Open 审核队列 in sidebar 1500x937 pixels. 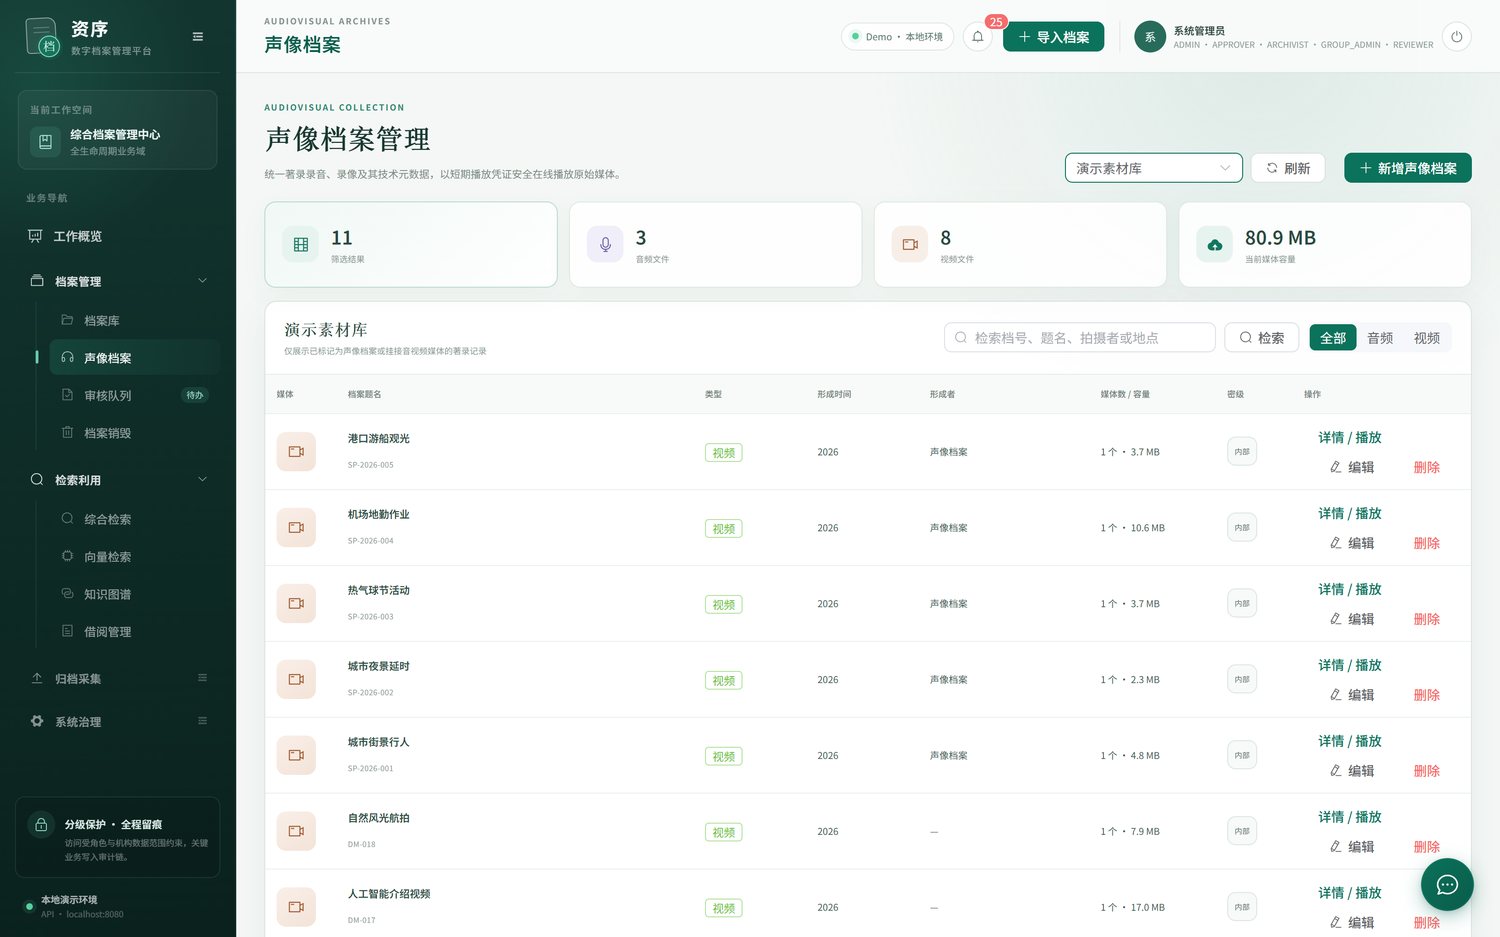pos(134,395)
